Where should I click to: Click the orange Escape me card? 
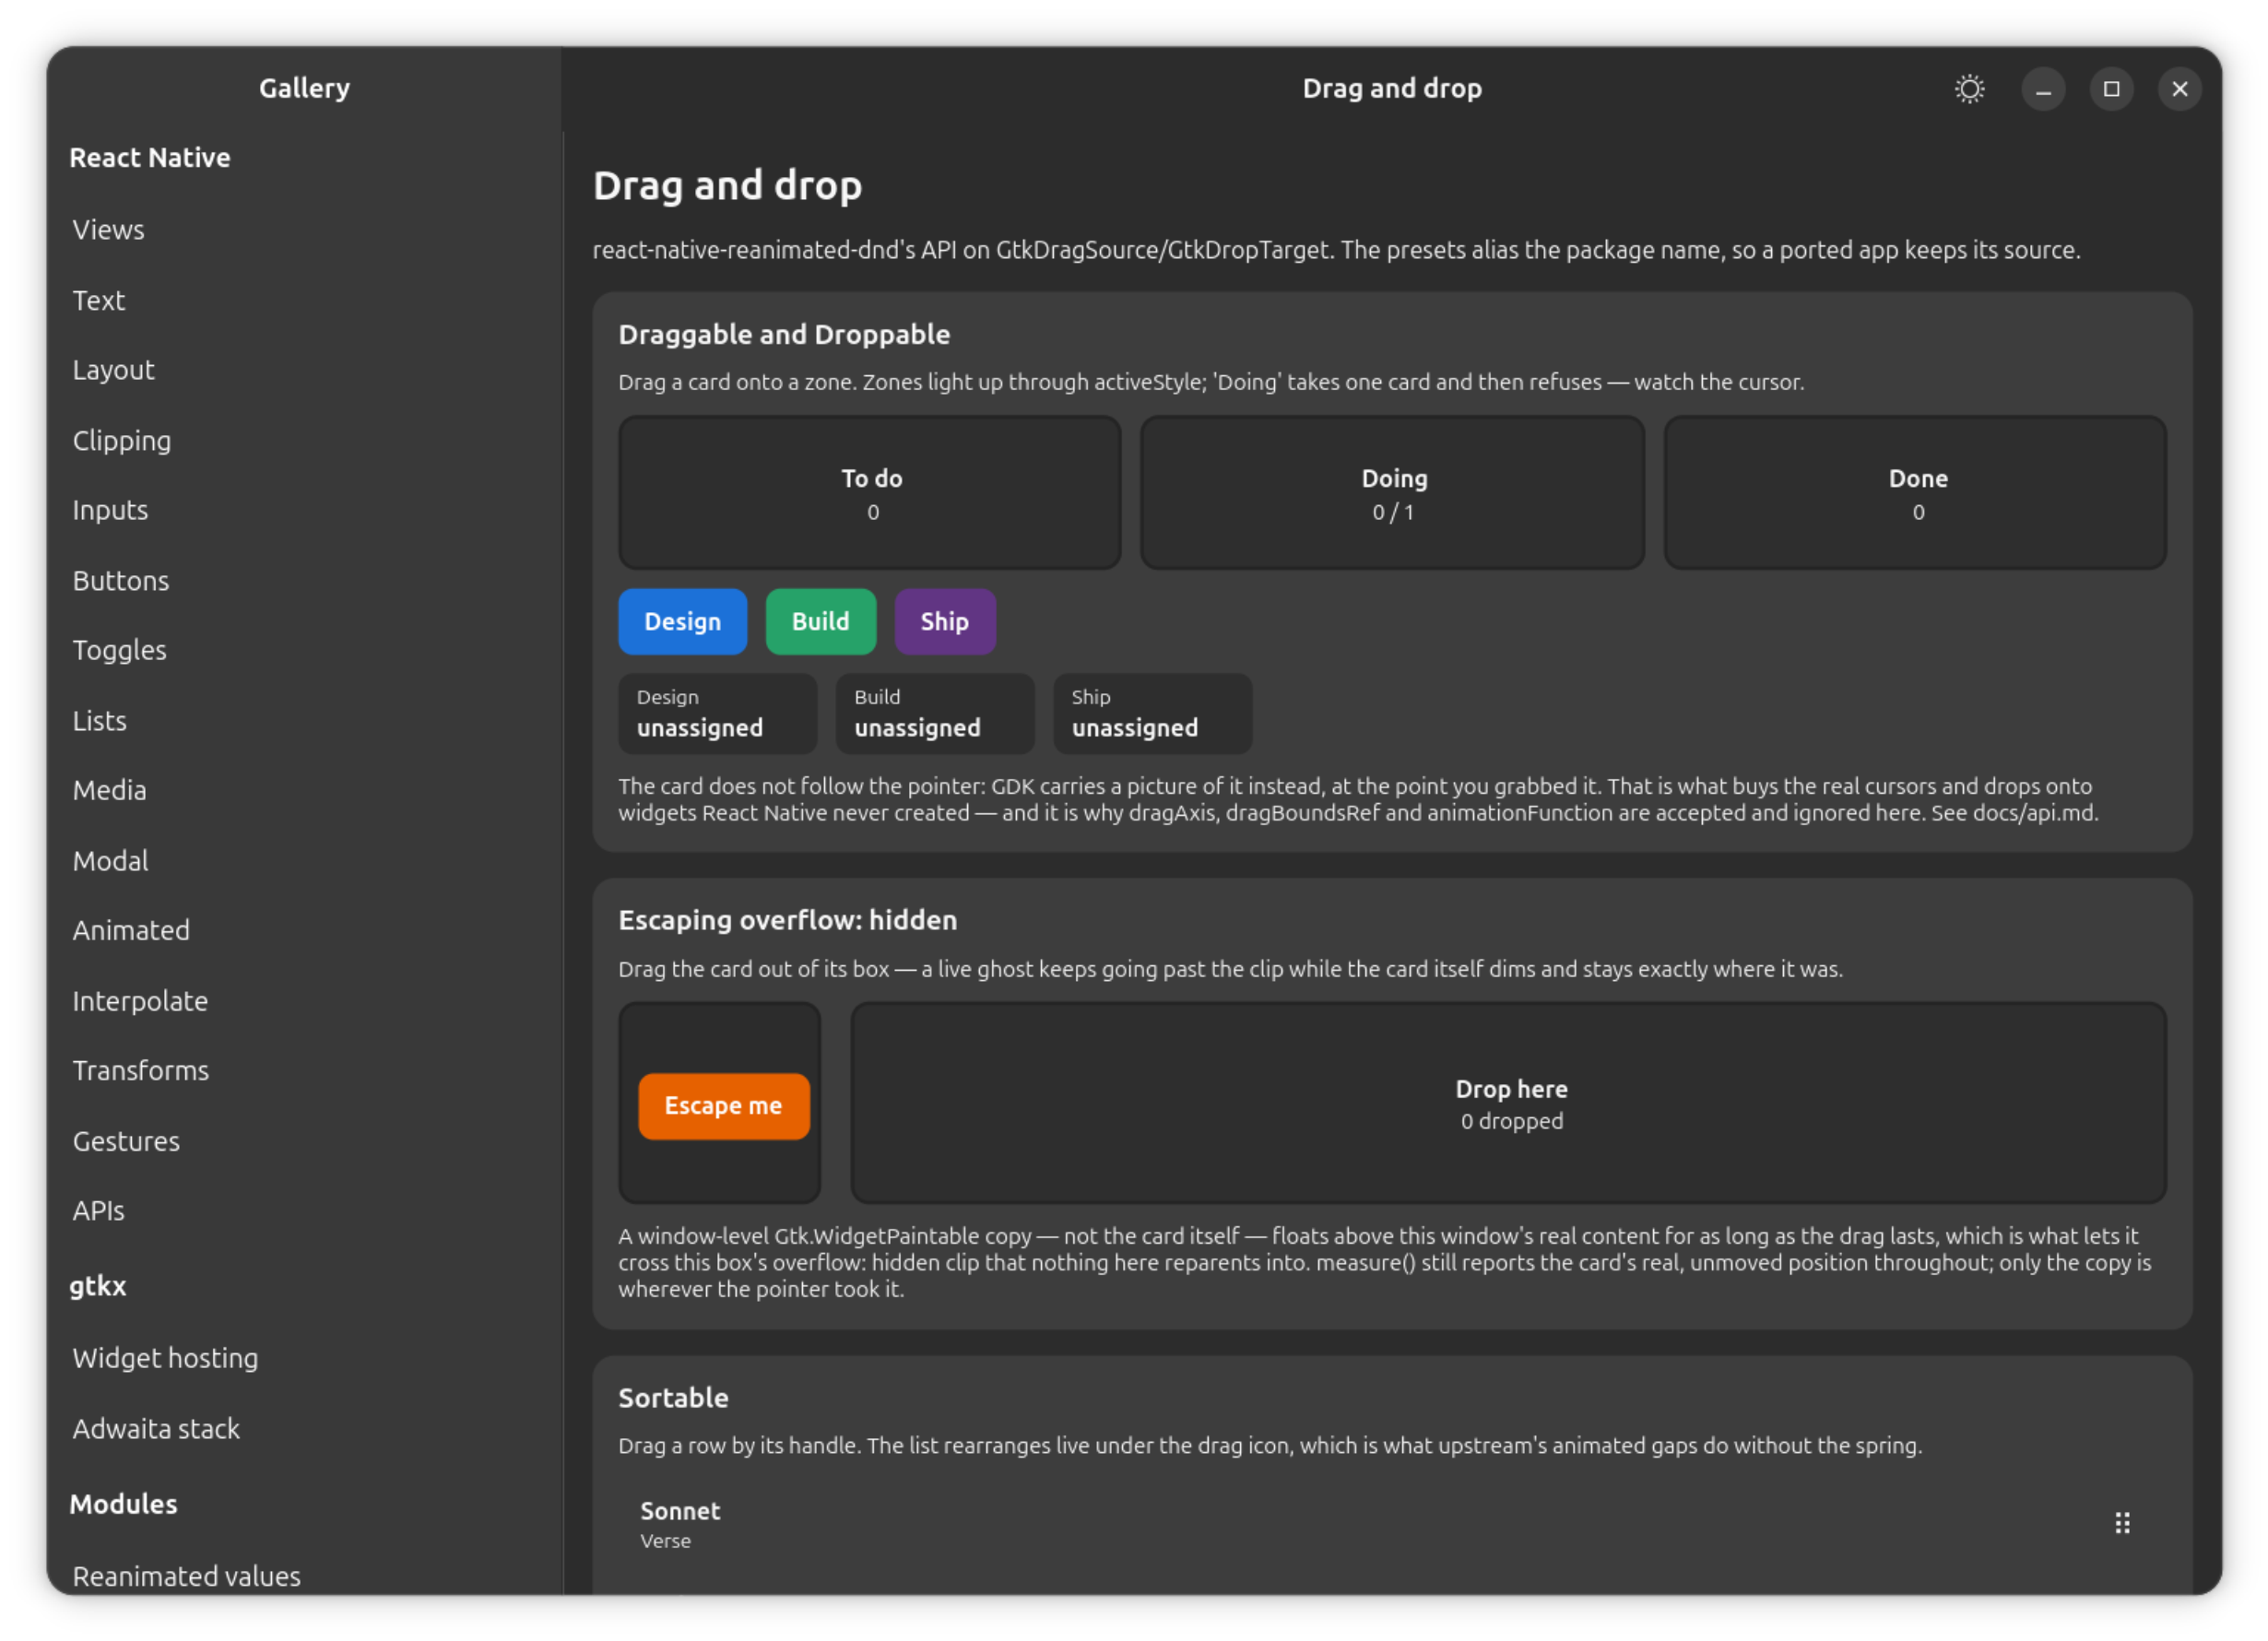(x=723, y=1106)
